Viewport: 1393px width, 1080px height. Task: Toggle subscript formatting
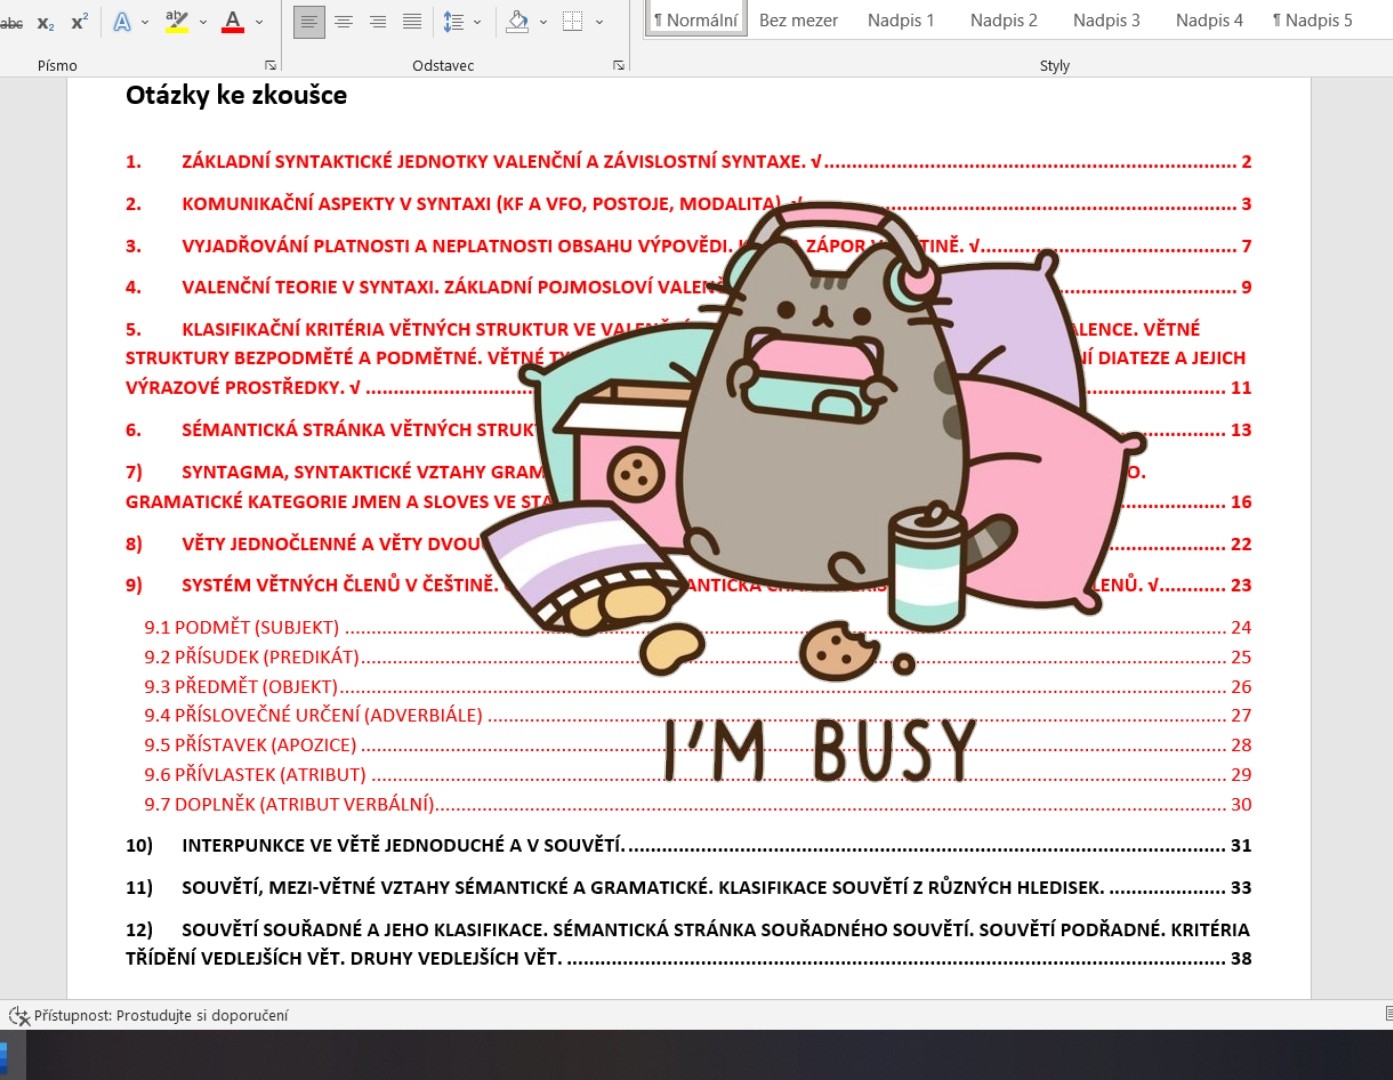46,22
